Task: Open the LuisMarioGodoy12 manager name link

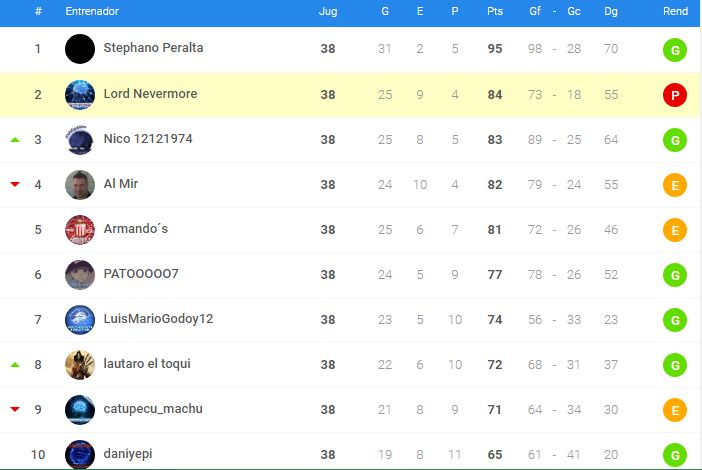Action: (x=158, y=319)
